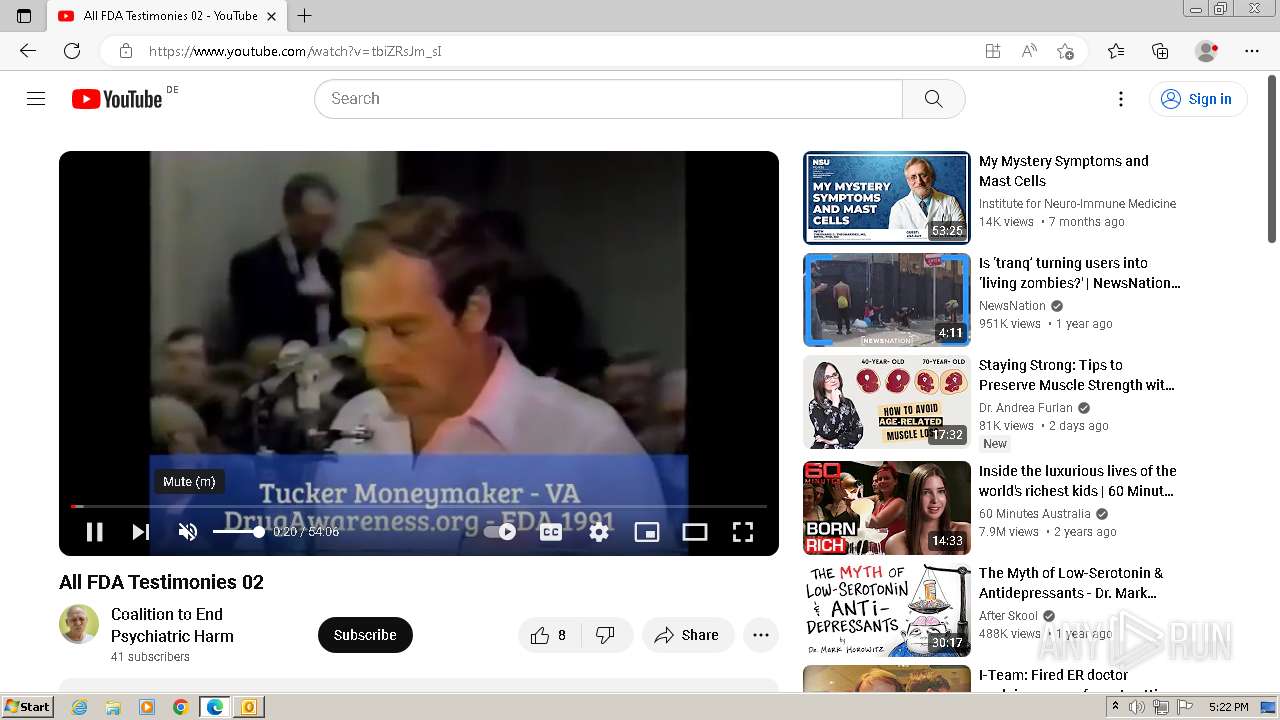Show hidden system tray icons
The width and height of the screenshot is (1280, 720).
tap(1116, 707)
